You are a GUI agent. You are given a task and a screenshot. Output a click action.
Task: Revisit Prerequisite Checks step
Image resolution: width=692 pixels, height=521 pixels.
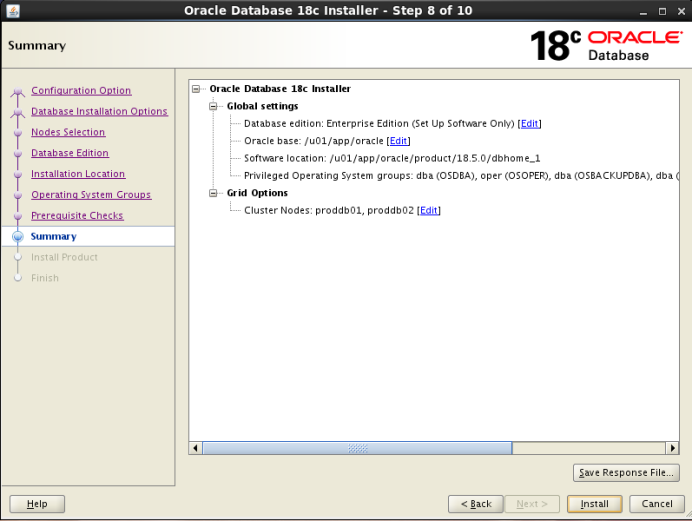pos(77,216)
